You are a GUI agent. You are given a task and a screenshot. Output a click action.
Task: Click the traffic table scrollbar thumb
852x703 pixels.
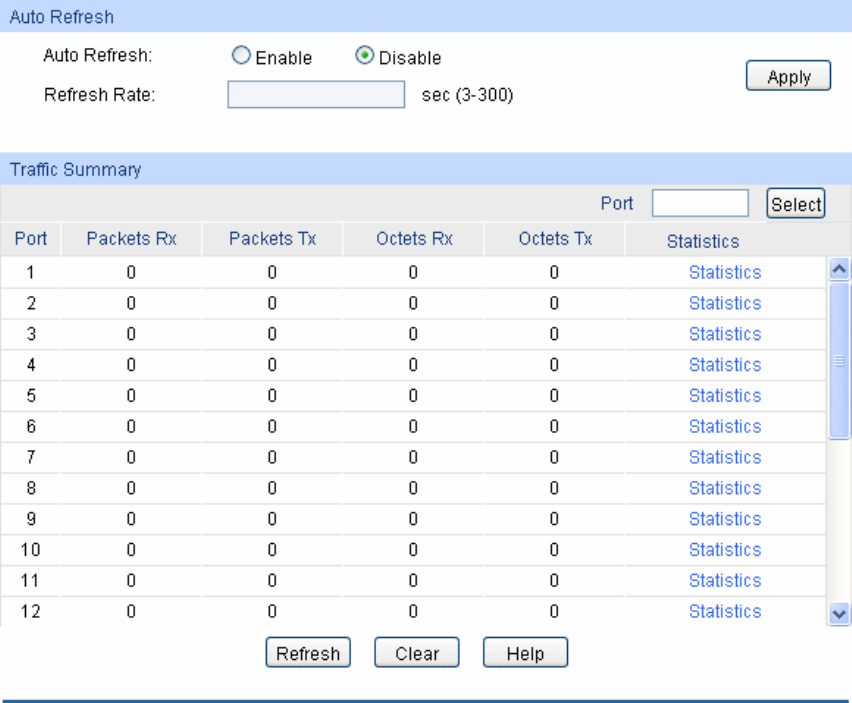pyautogui.click(x=840, y=360)
